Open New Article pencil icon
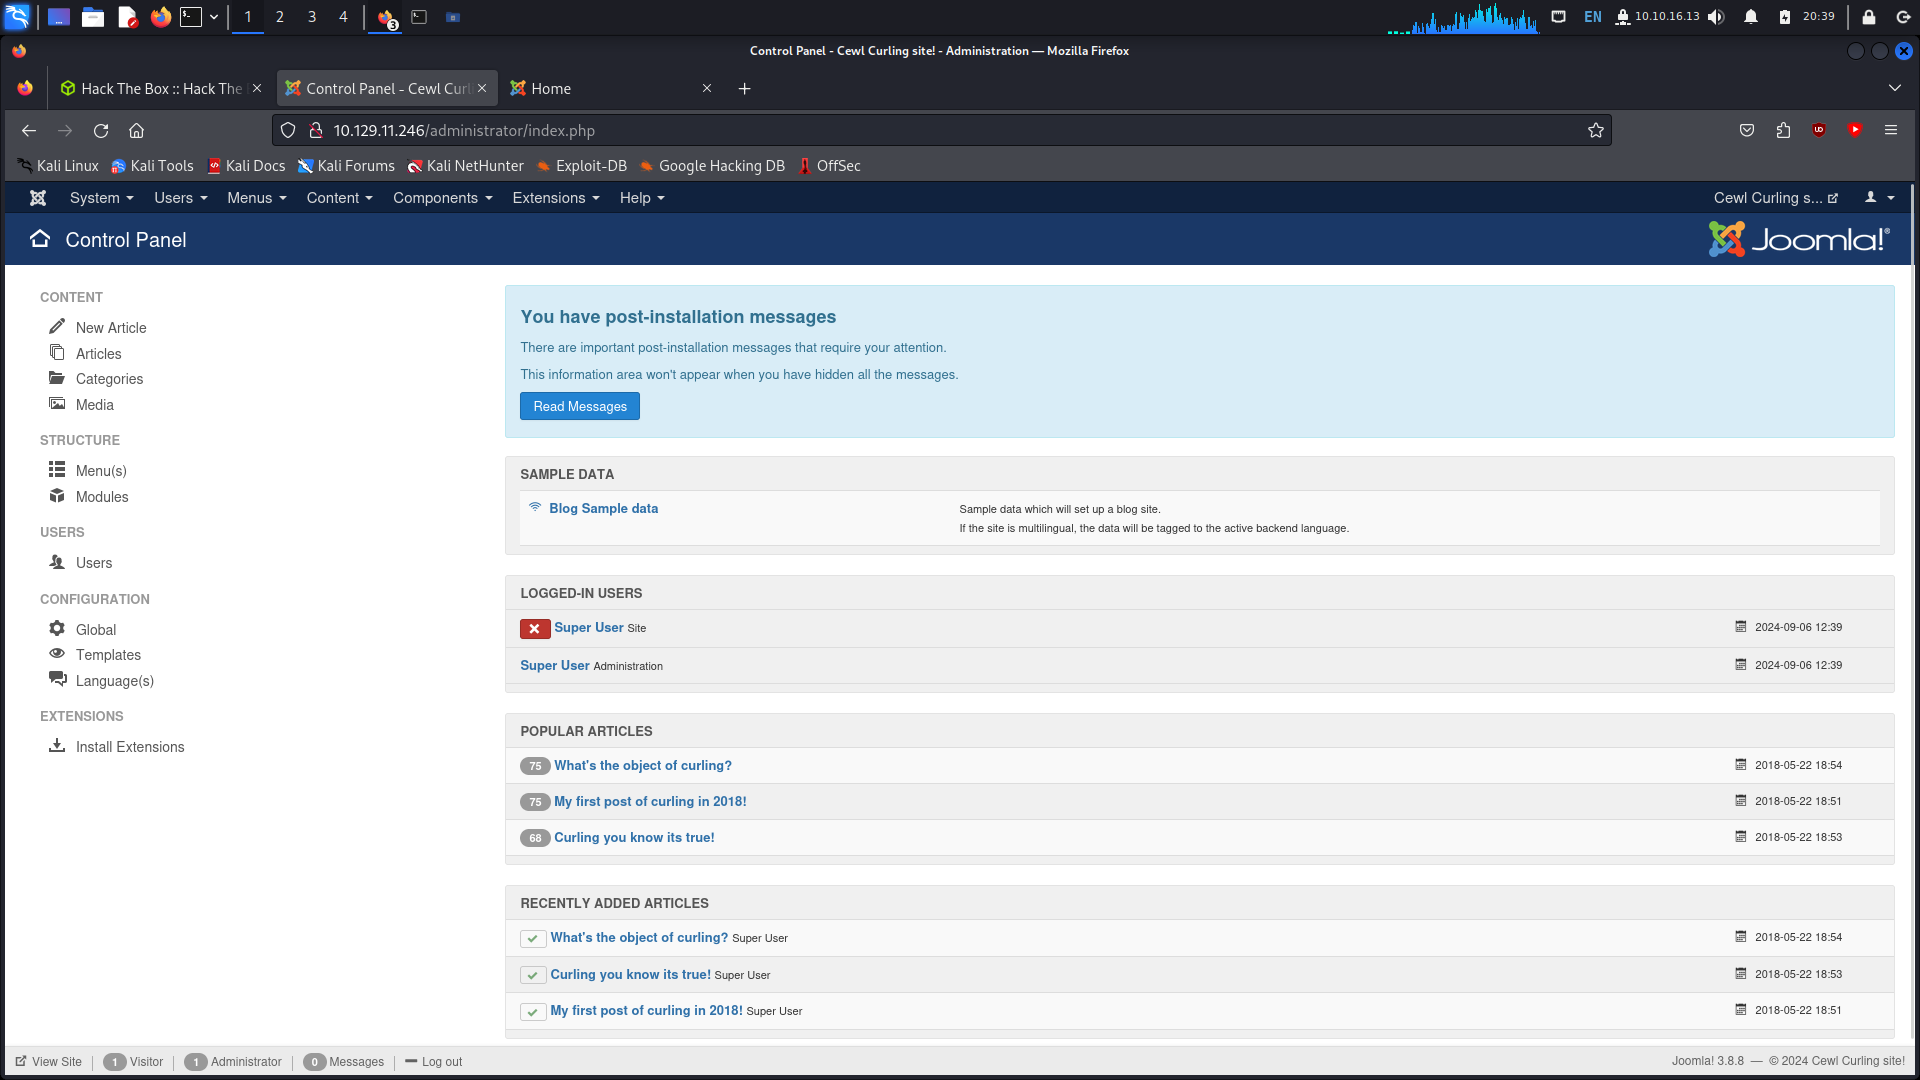The height and width of the screenshot is (1080, 1920). click(57, 326)
